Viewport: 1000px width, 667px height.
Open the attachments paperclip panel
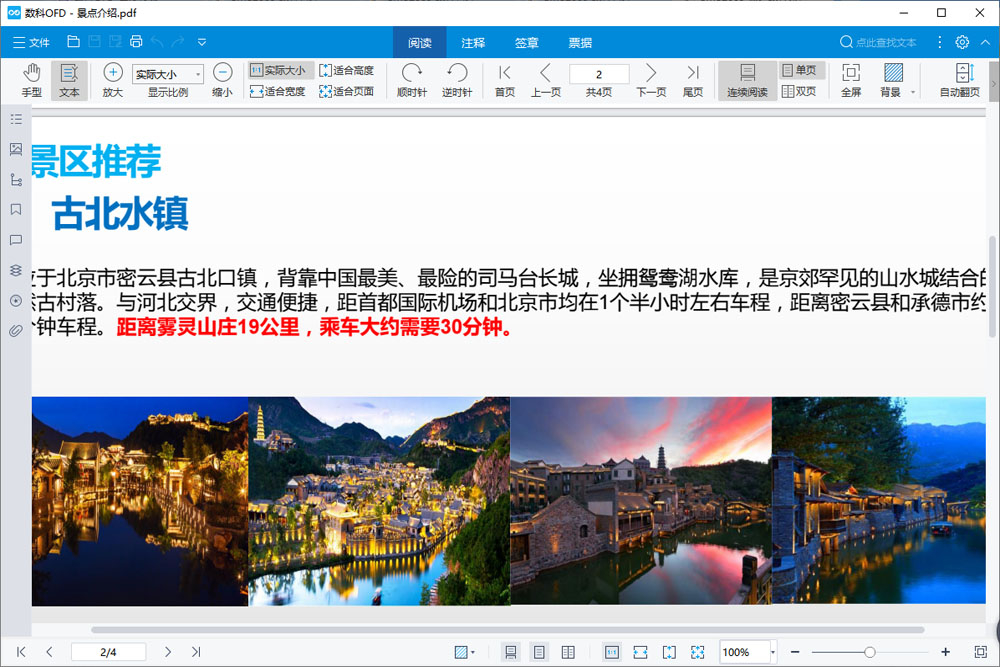click(16, 330)
